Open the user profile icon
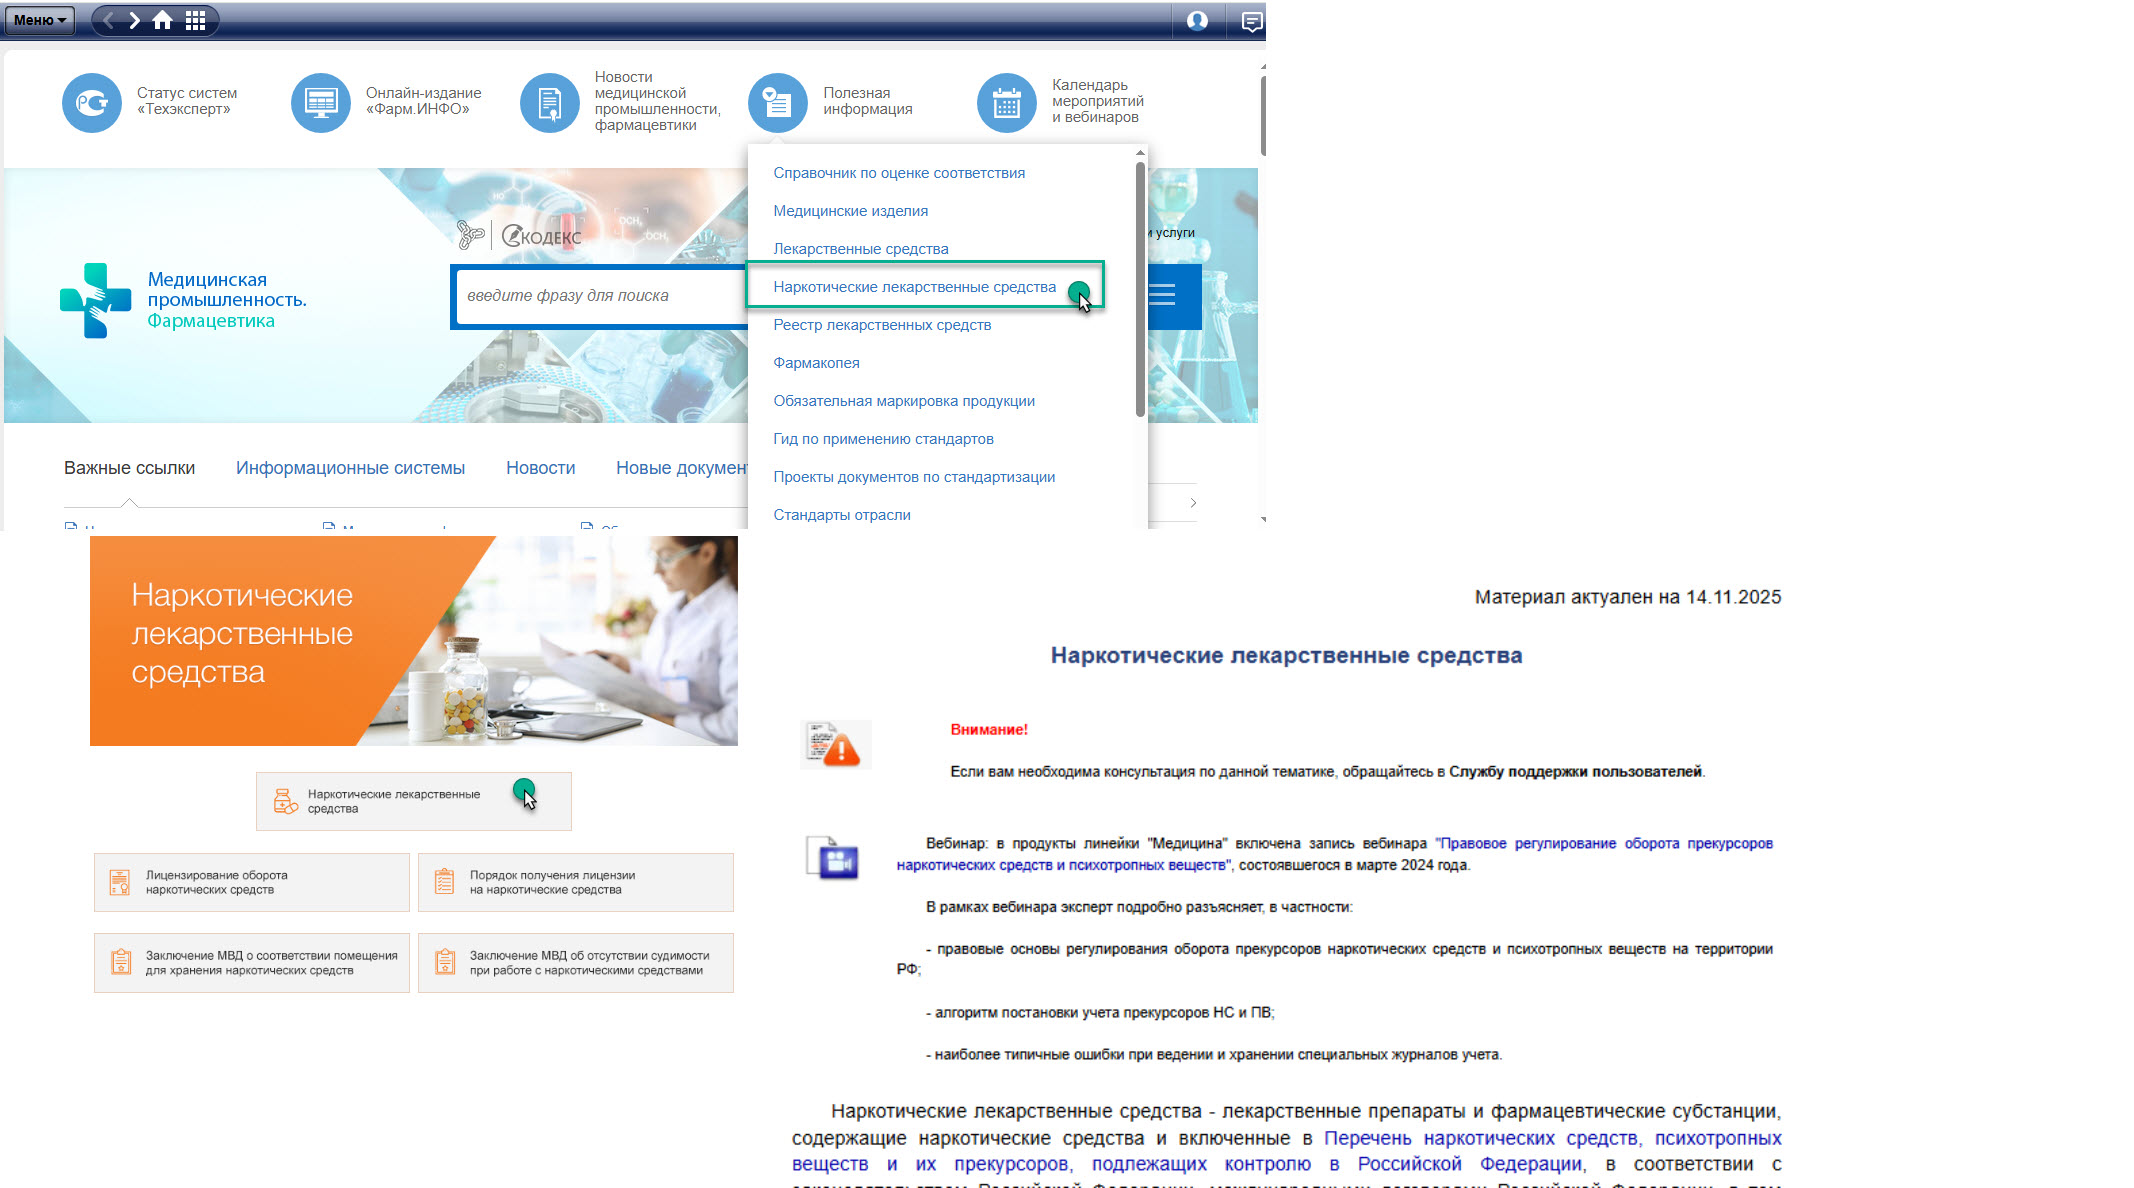The image size is (2134, 1188). click(1197, 20)
